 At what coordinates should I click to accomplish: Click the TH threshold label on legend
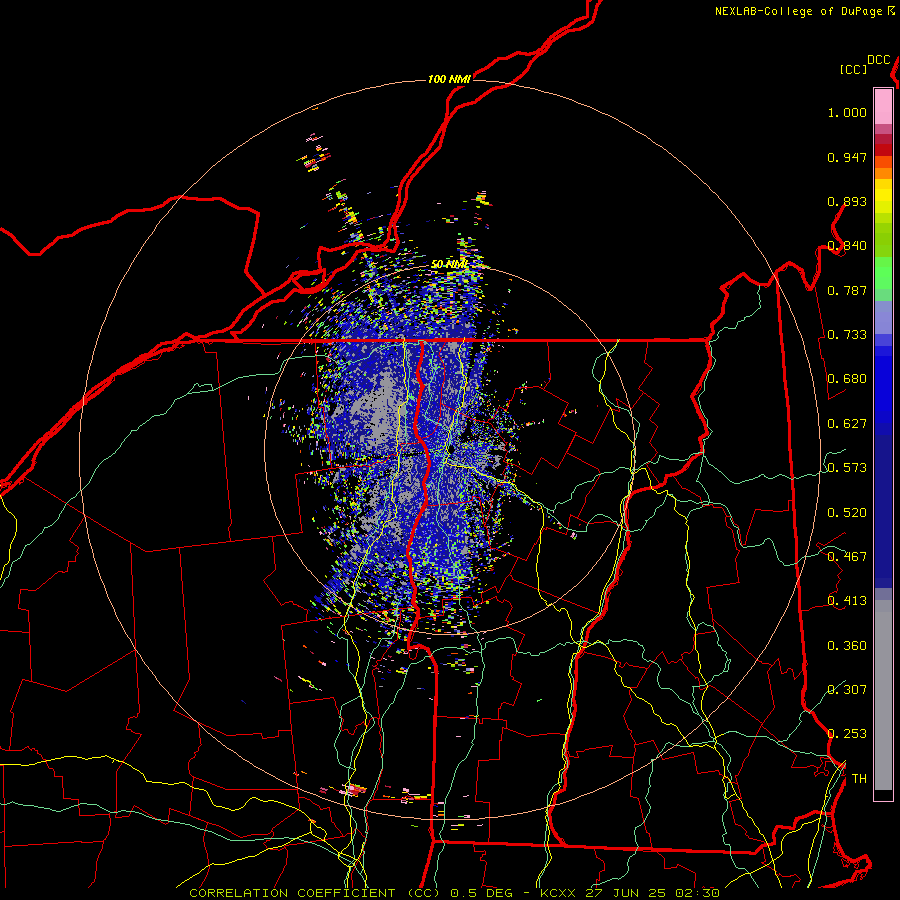tap(859, 779)
